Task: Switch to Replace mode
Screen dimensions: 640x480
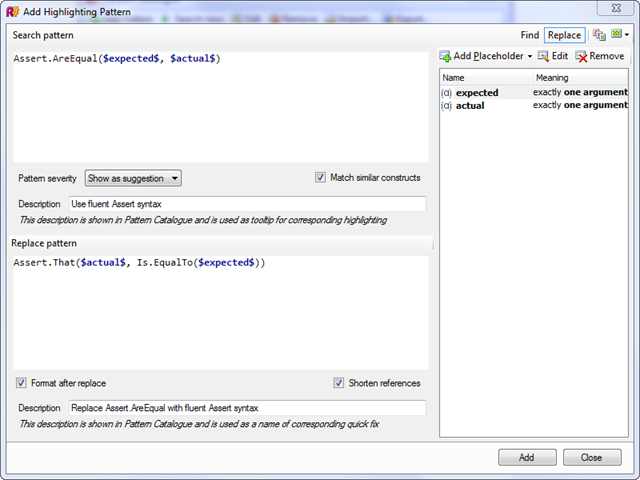Action: [564, 35]
